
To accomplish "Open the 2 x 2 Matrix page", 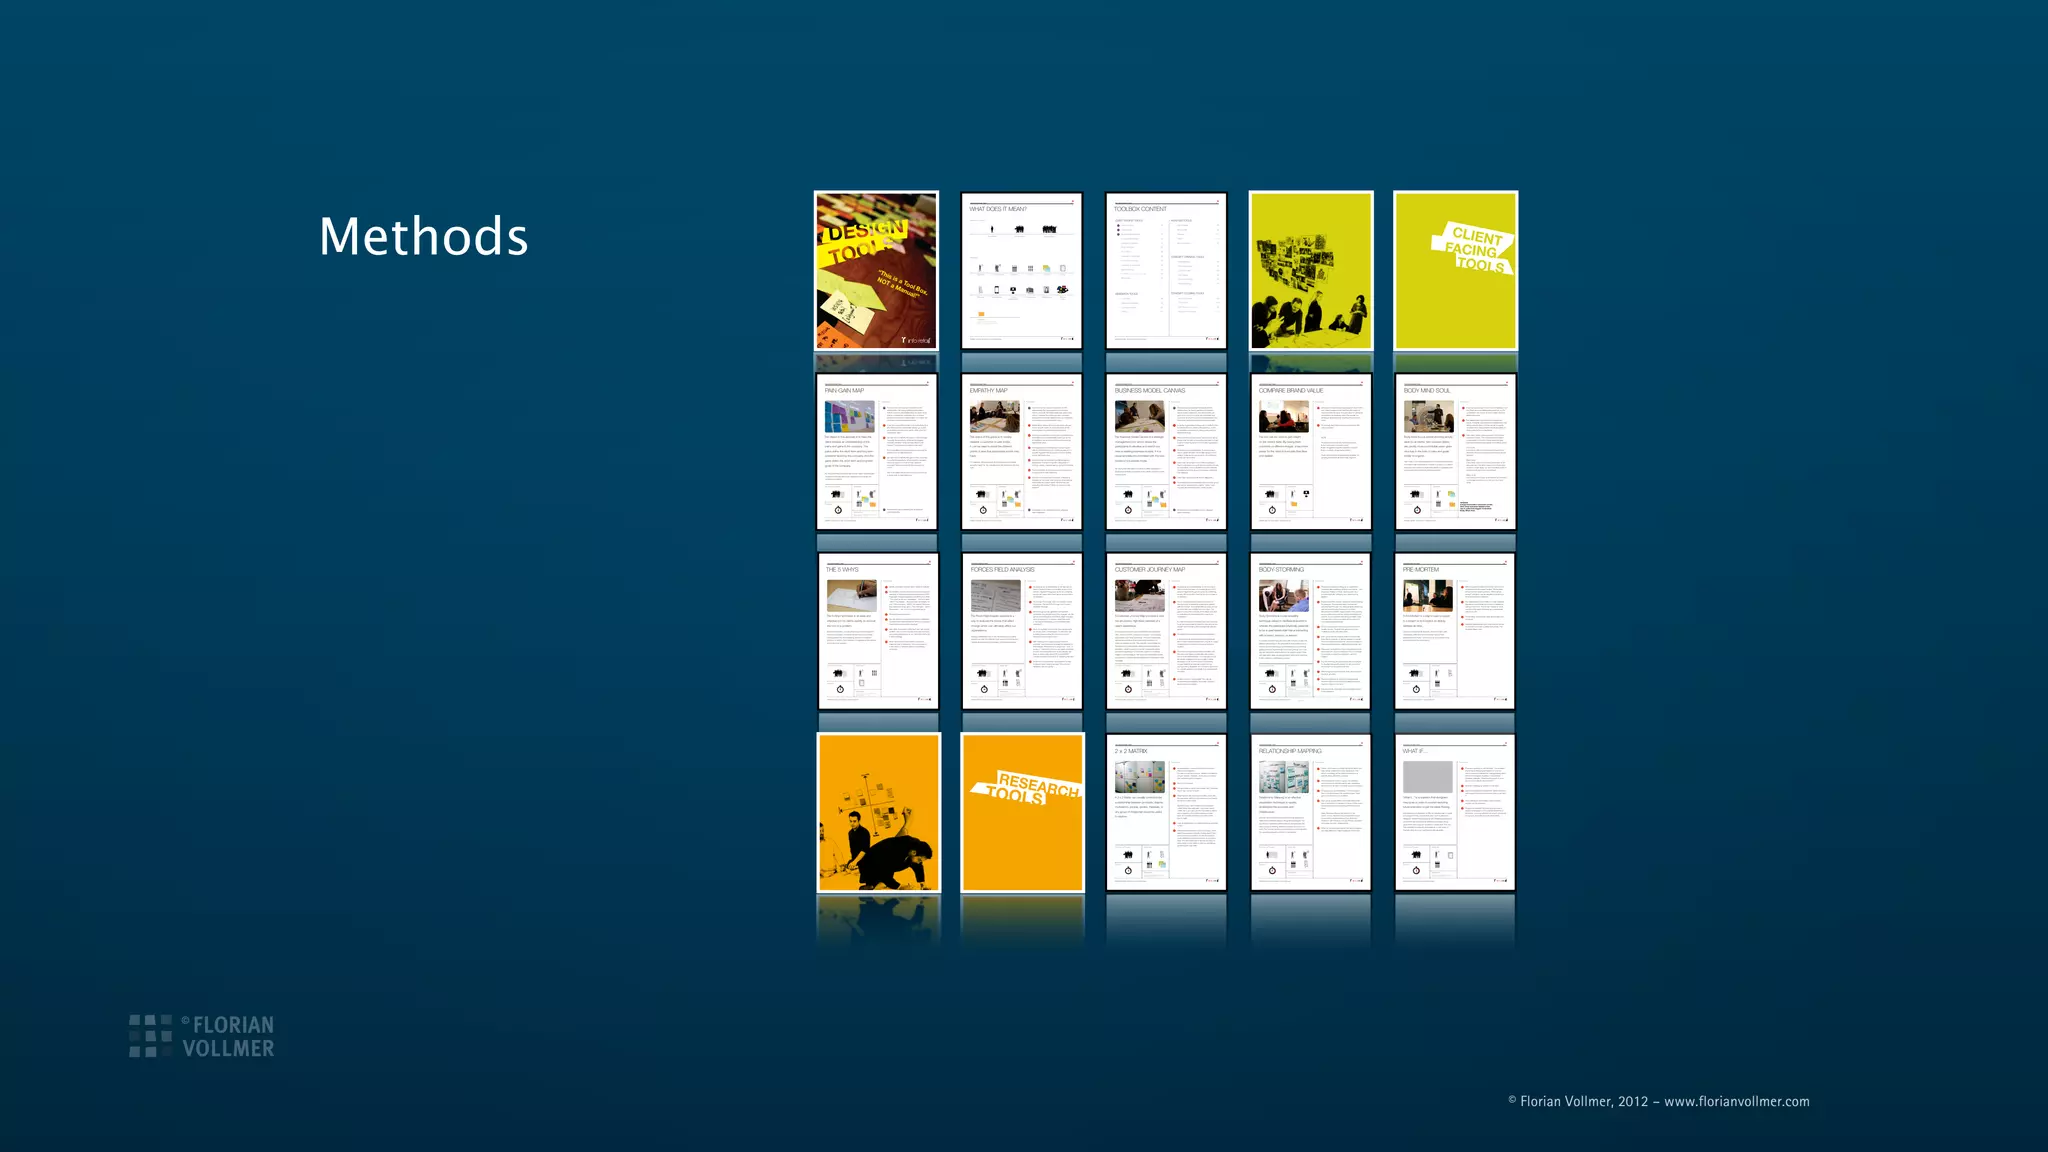I will point(1166,812).
